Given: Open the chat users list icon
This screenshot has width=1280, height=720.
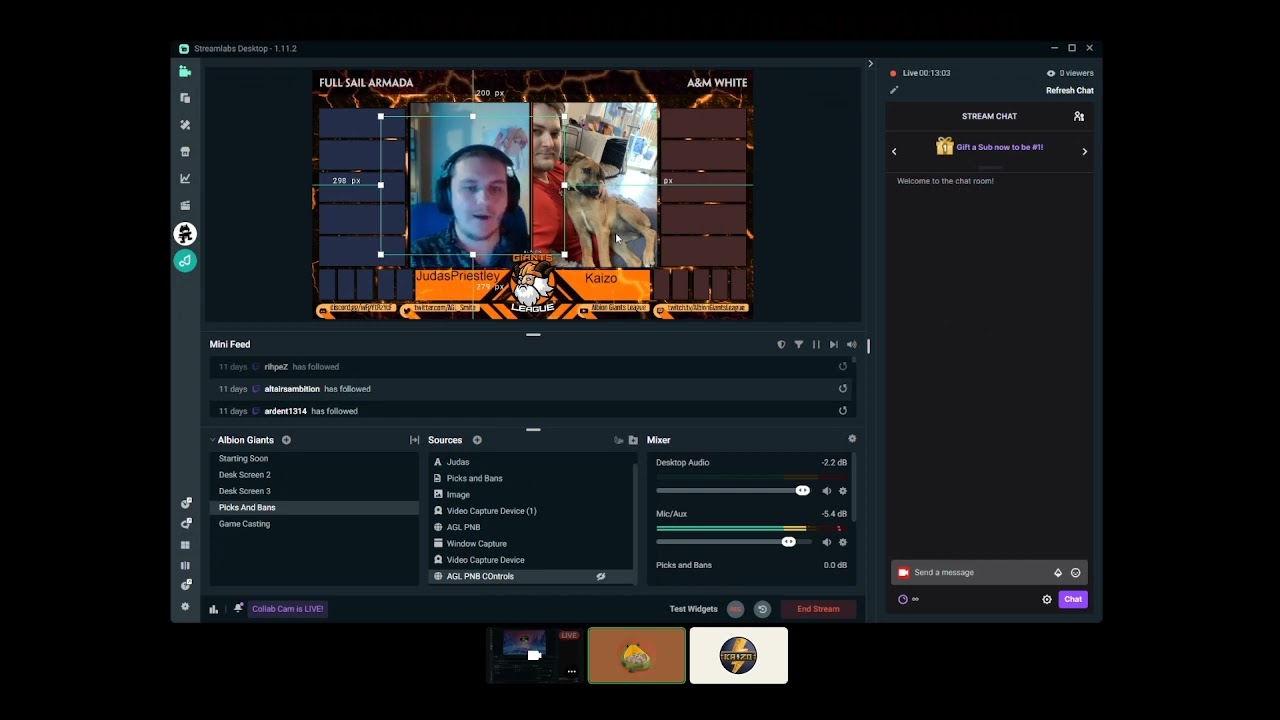Looking at the screenshot, I should 1079,117.
